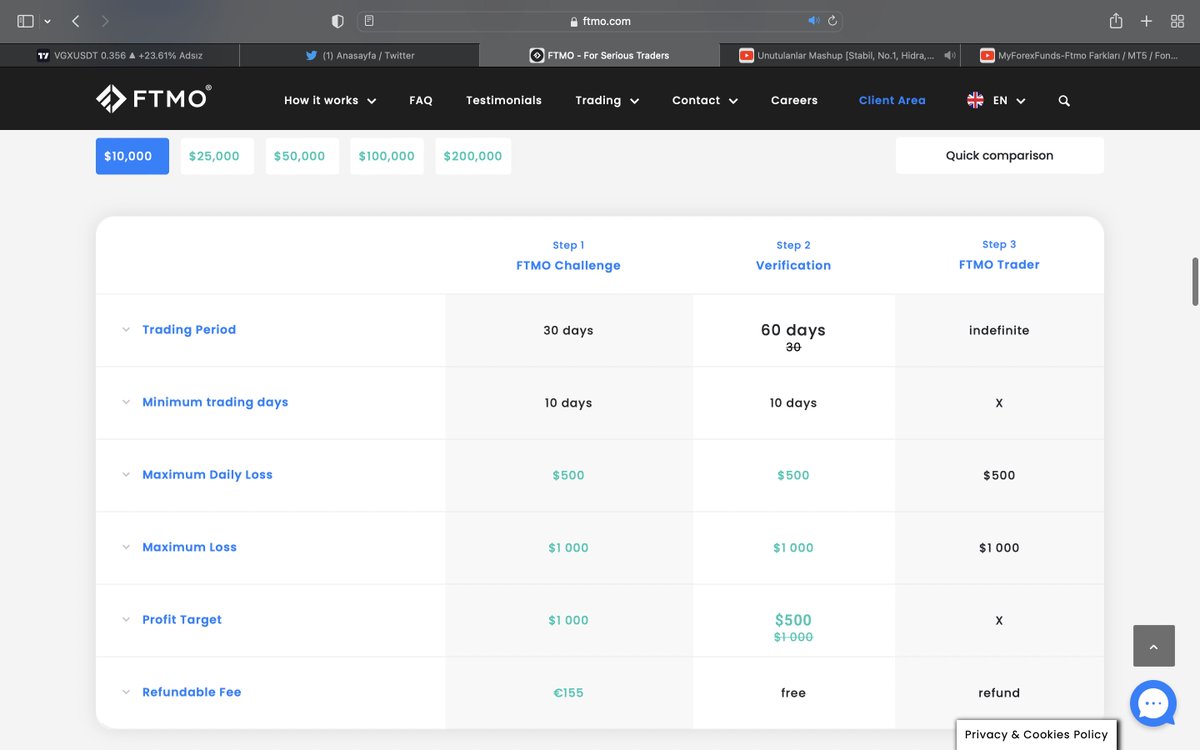1200x750 pixels.
Task: Click the Maximum Daily Loss label
Action: (207, 475)
